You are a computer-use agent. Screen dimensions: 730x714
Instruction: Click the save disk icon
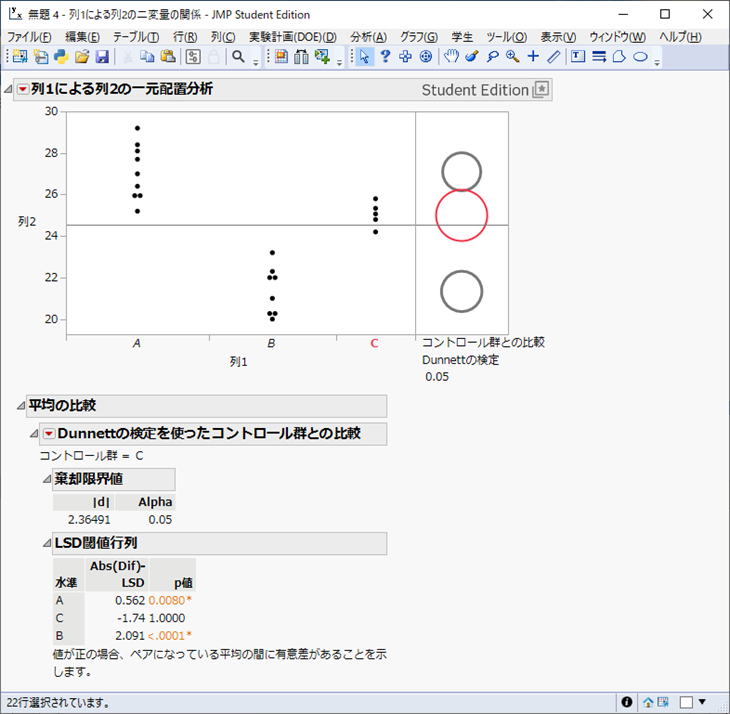[102, 57]
